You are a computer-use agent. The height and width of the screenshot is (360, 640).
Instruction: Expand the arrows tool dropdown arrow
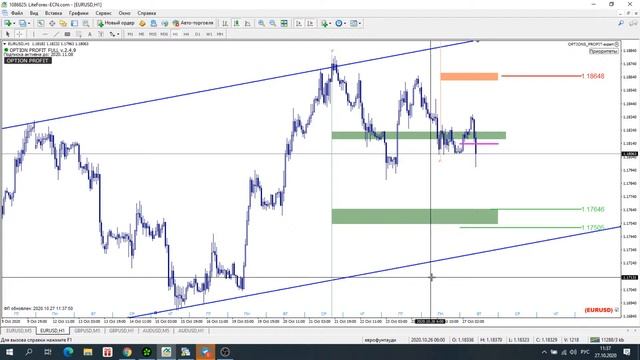pos(118,34)
